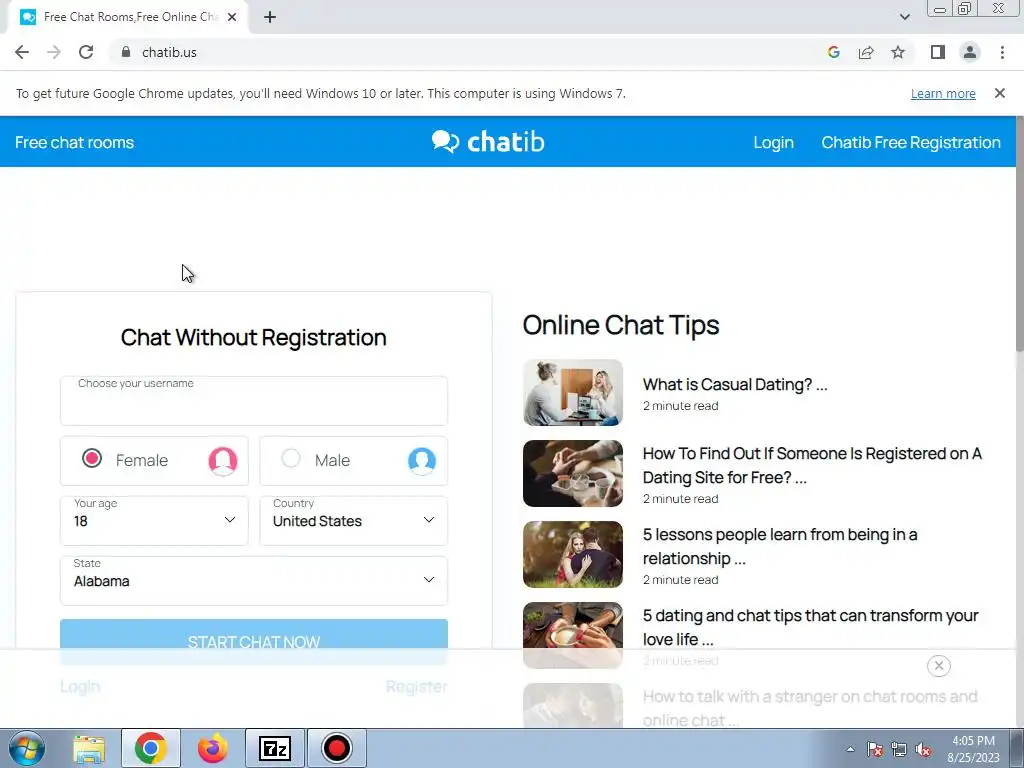Image resolution: width=1024 pixels, height=768 pixels.
Task: Click the browser forward arrow
Action: tap(54, 52)
